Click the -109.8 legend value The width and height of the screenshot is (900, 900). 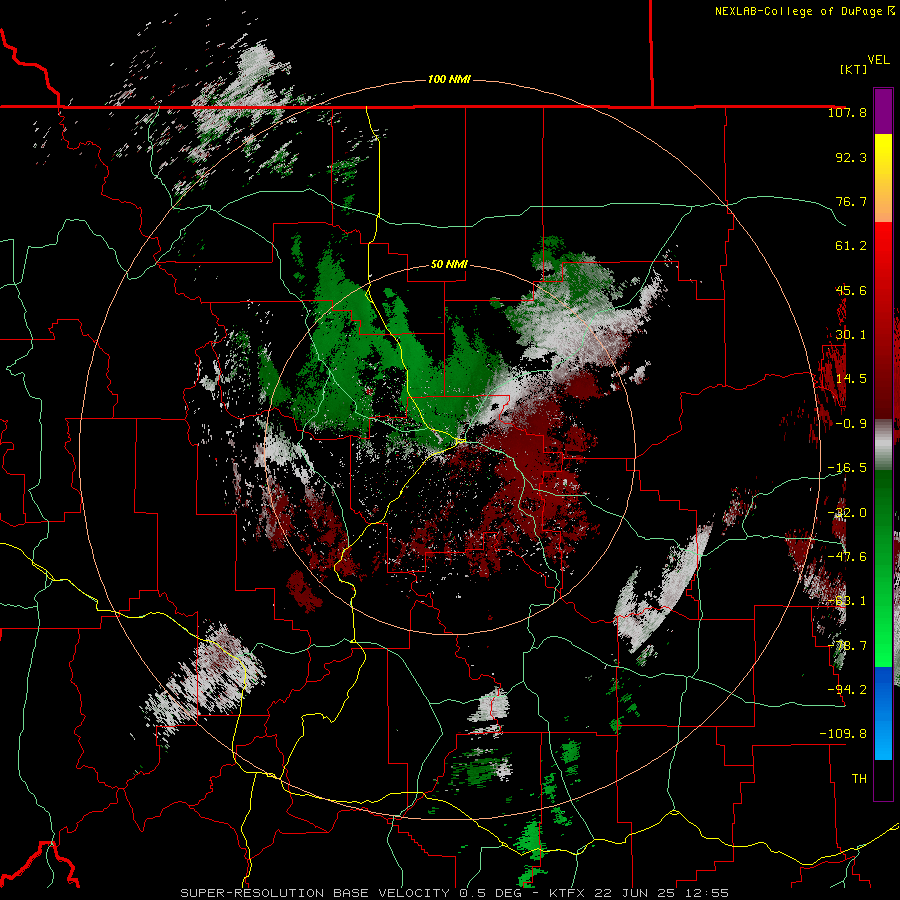click(x=843, y=734)
